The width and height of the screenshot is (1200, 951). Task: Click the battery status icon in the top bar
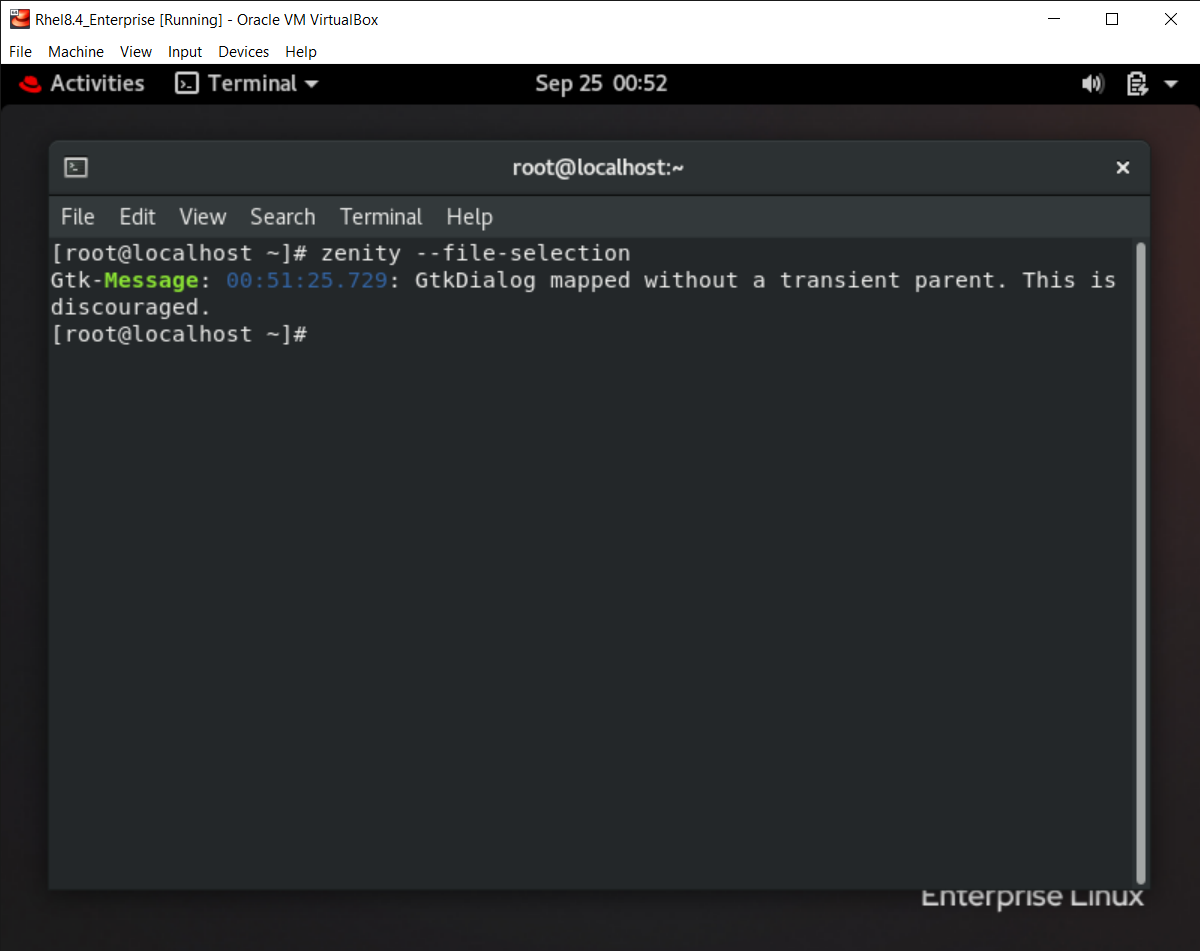(x=1137, y=84)
